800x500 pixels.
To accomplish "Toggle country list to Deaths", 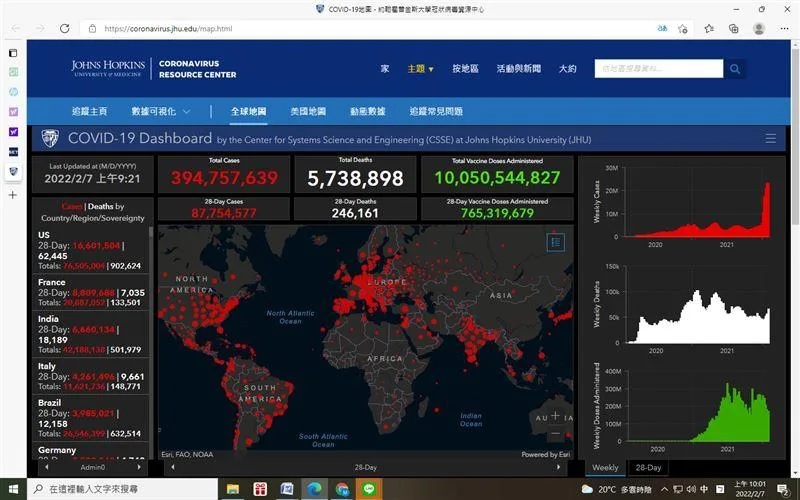I will coord(101,206).
